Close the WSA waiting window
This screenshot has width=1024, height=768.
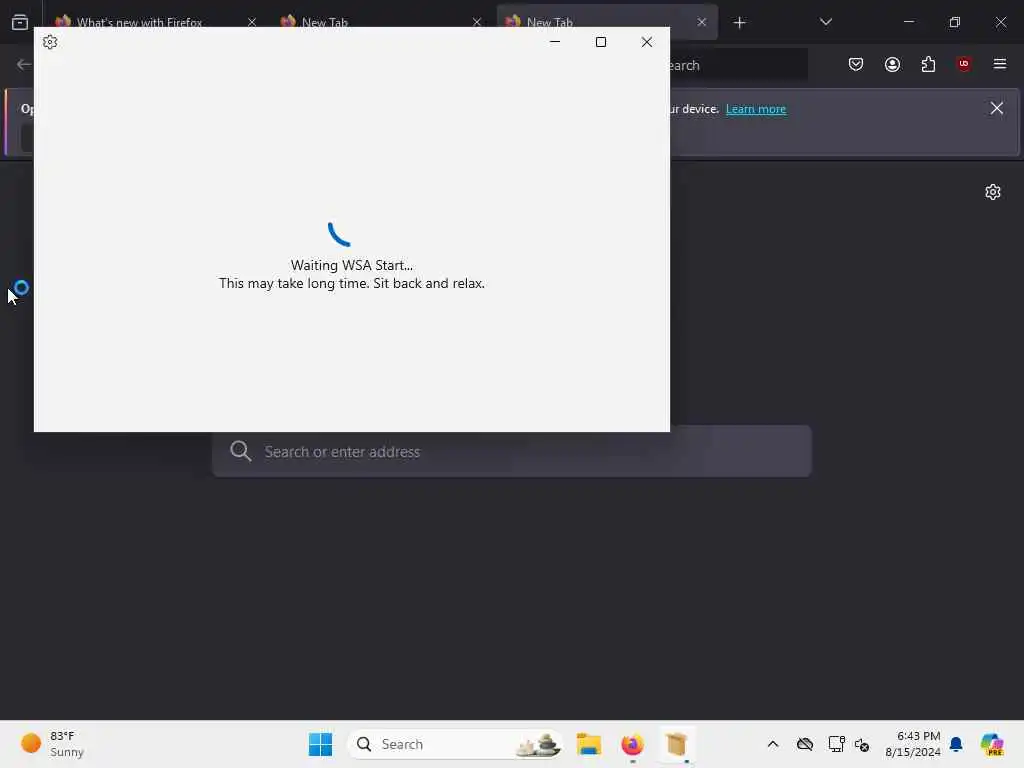click(647, 42)
